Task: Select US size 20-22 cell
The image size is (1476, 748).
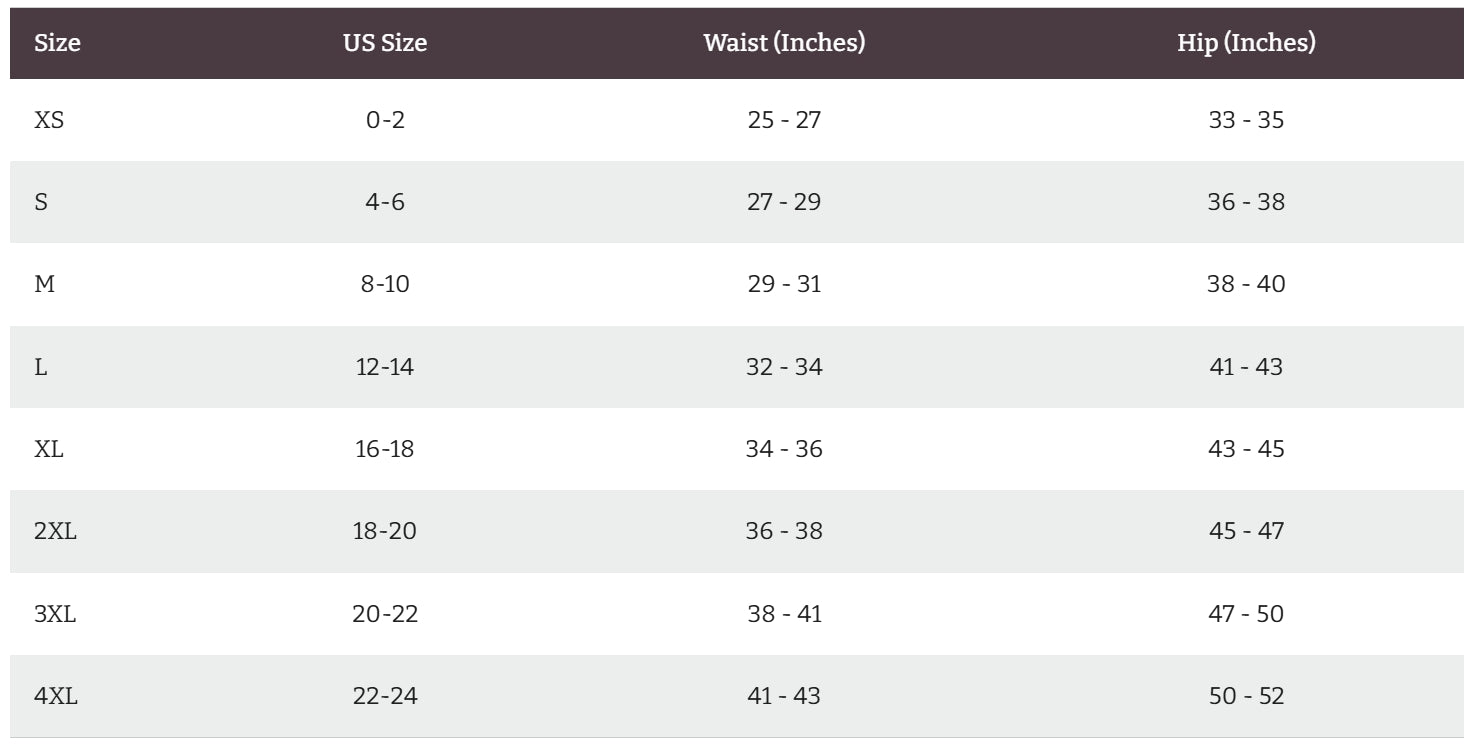Action: 385,614
